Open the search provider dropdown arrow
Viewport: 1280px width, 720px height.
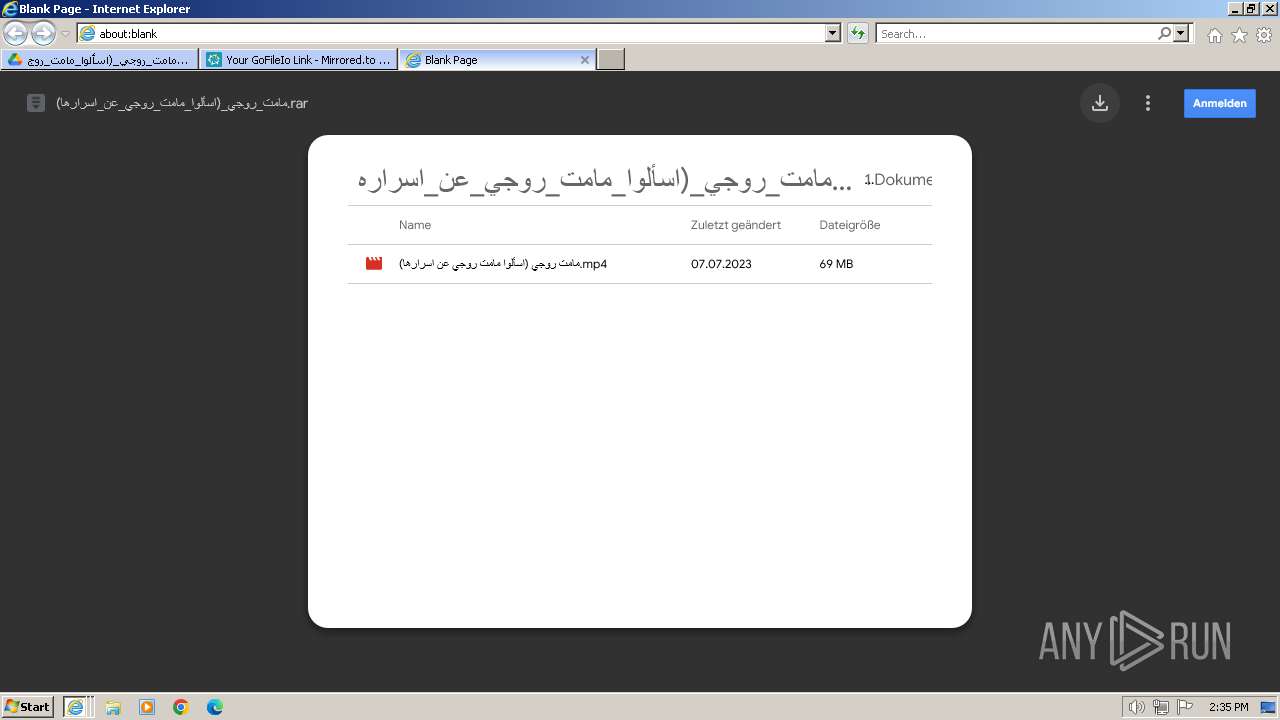point(1182,33)
